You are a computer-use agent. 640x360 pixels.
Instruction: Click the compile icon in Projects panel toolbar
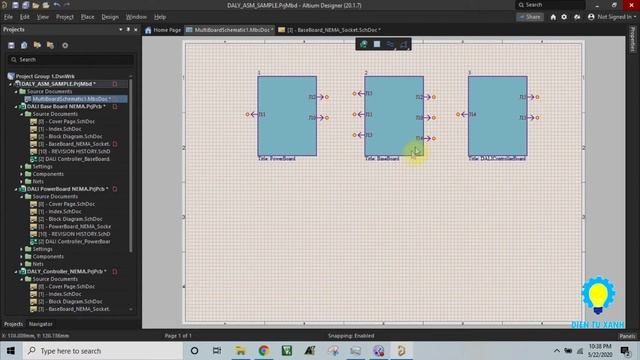pos(24,45)
